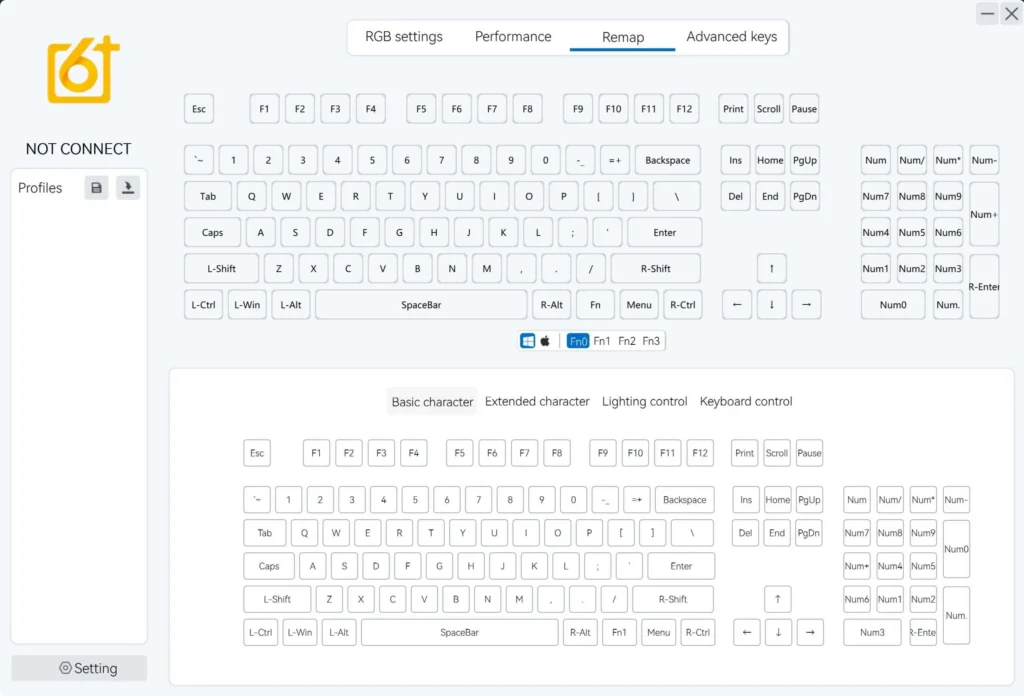Select the Num0 key on upper keyboard
Image resolution: width=1024 pixels, height=696 pixels.
893,305
